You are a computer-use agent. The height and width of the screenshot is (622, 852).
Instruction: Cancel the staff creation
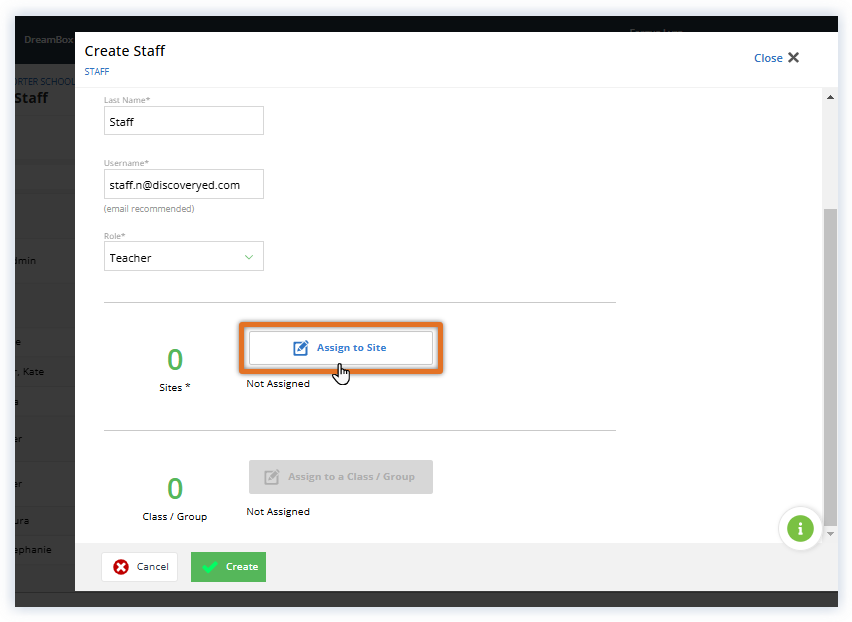(x=140, y=567)
